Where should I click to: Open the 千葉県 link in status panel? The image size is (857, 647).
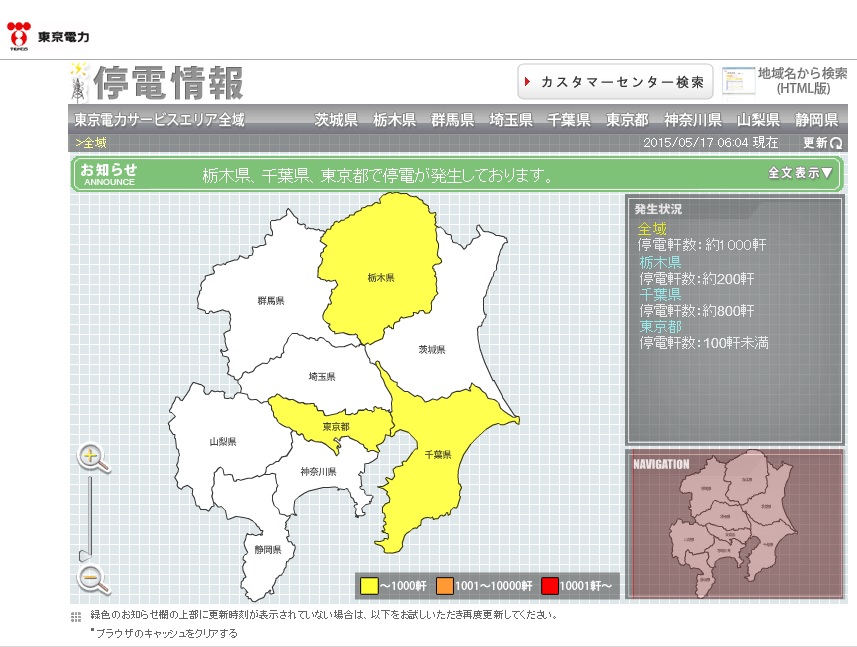[x=660, y=295]
